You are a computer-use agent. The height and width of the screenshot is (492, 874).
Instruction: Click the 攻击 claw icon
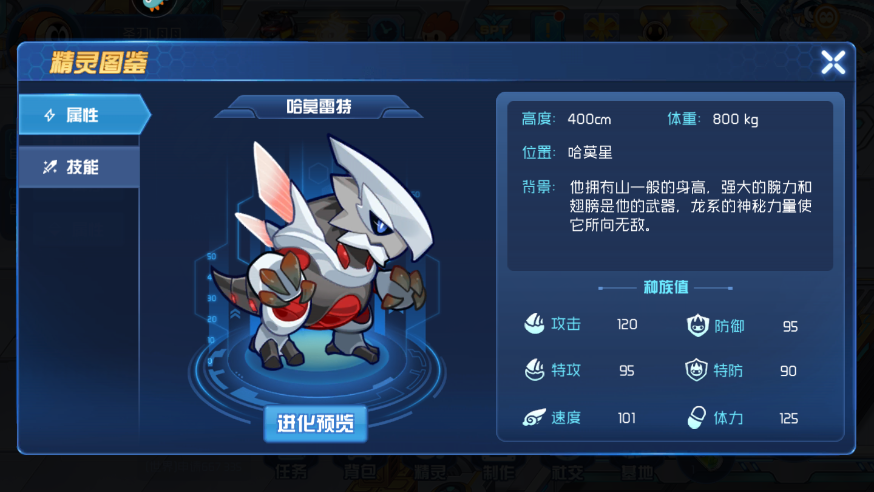pos(534,323)
